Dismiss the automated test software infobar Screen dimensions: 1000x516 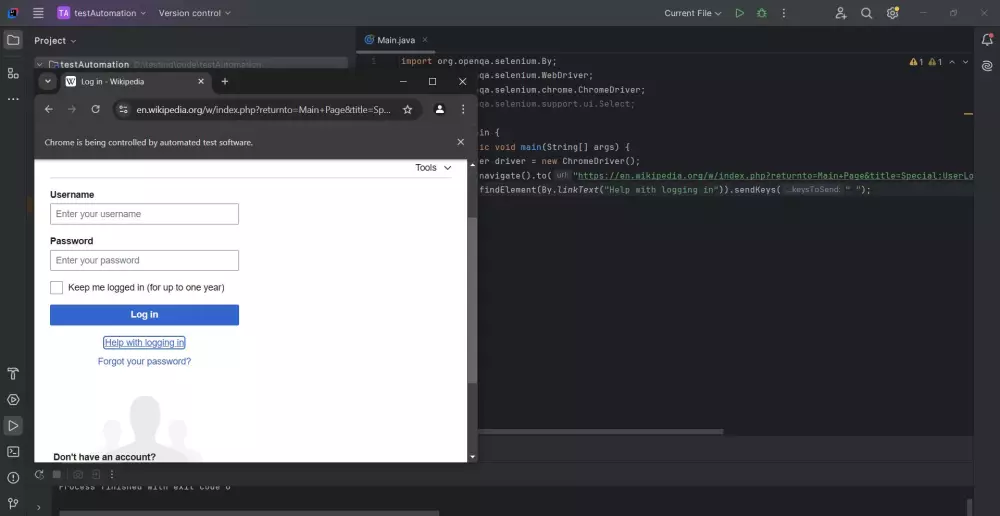(x=460, y=142)
